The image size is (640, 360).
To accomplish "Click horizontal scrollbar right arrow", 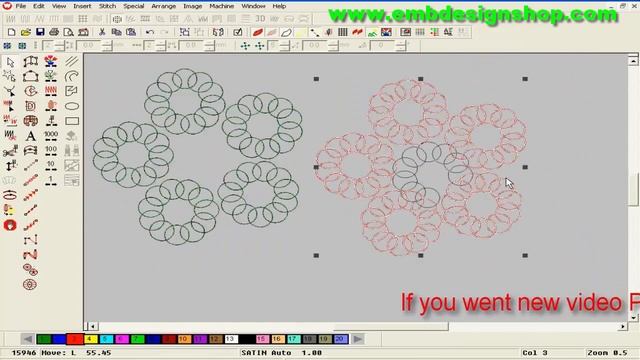I will [623, 326].
